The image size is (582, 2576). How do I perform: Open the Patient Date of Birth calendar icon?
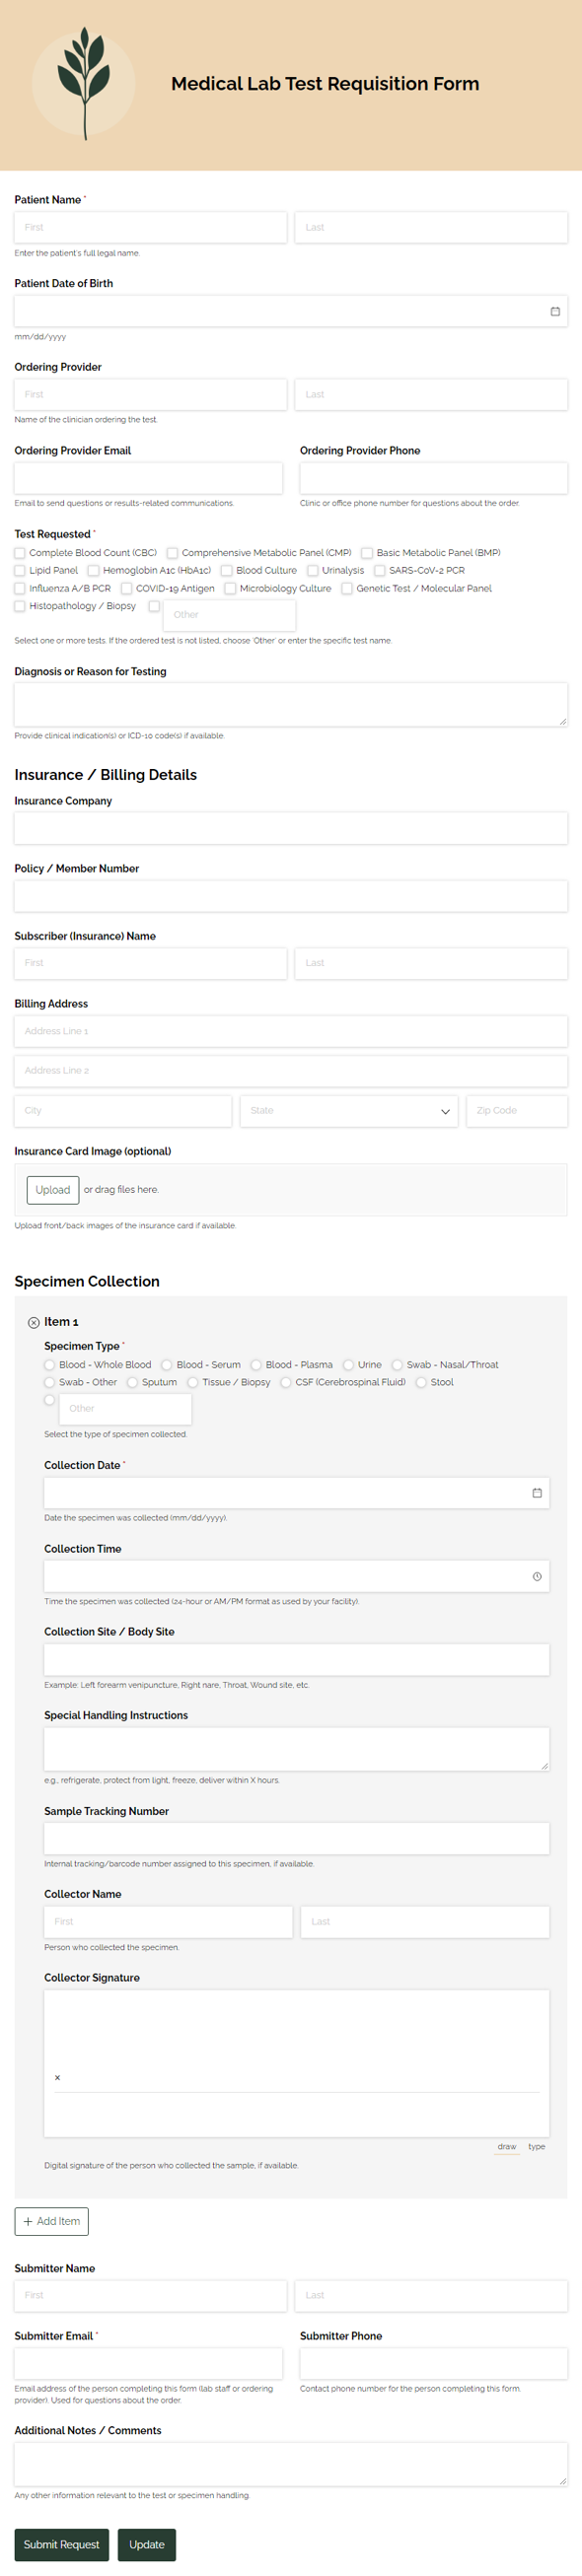[x=555, y=311]
